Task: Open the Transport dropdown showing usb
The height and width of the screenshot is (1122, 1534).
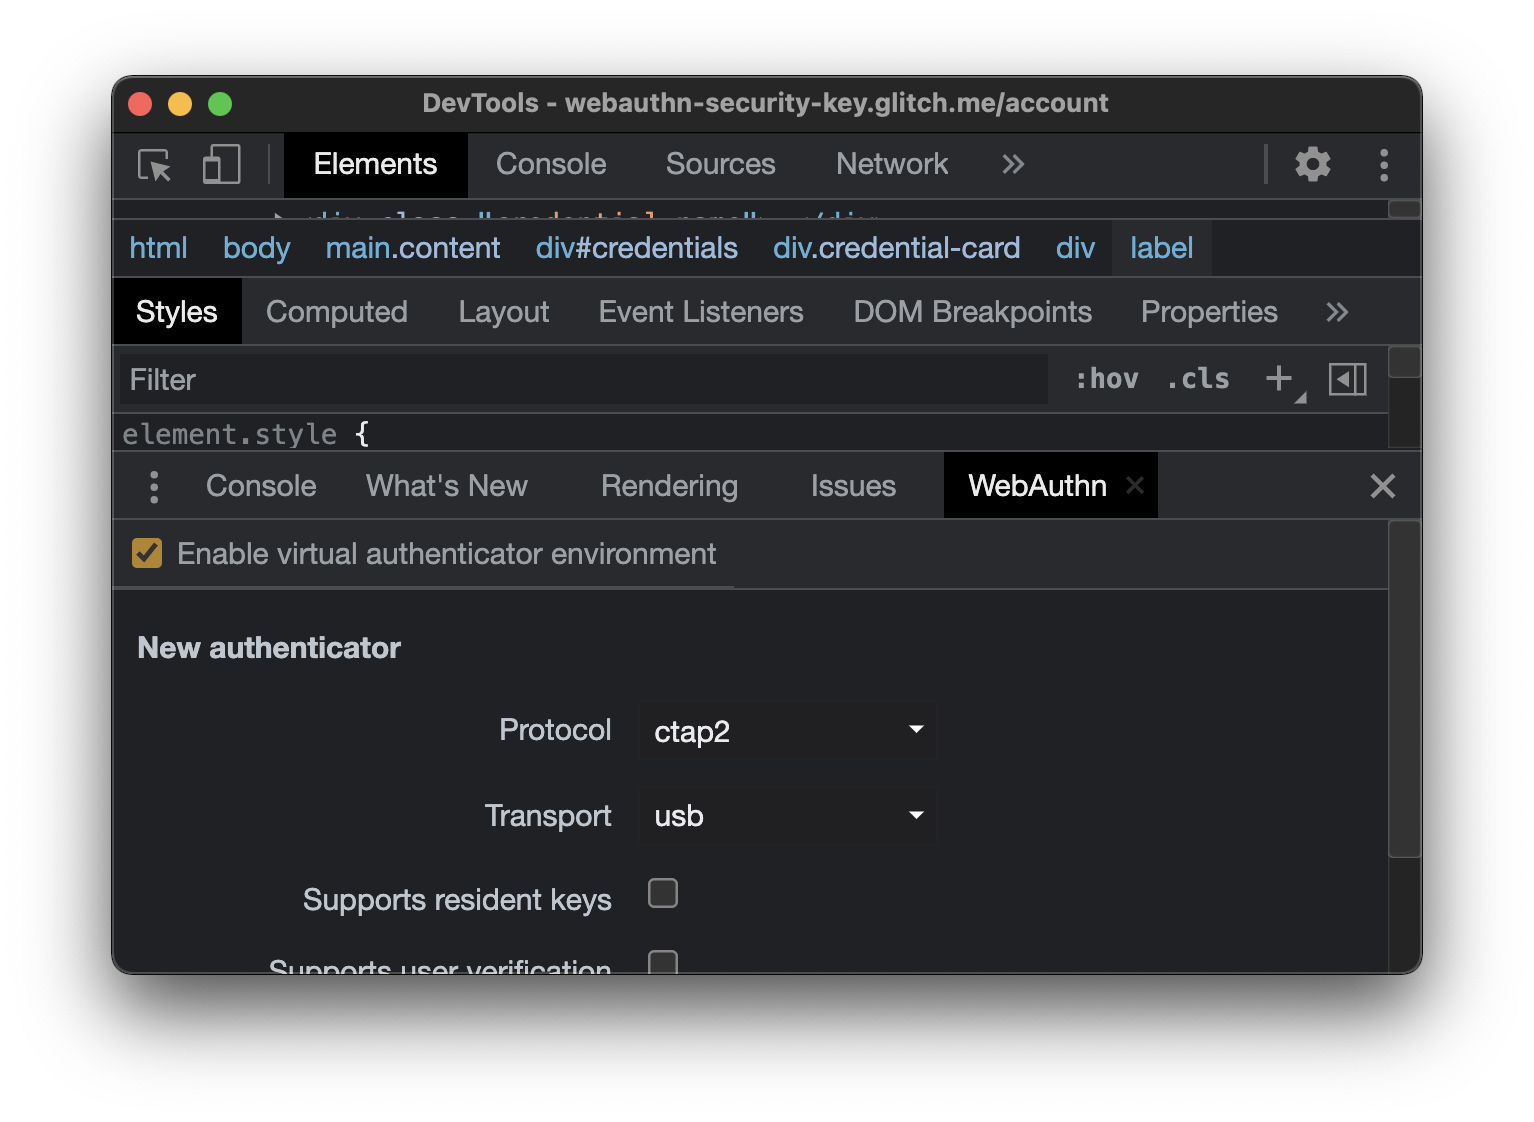Action: click(x=787, y=816)
